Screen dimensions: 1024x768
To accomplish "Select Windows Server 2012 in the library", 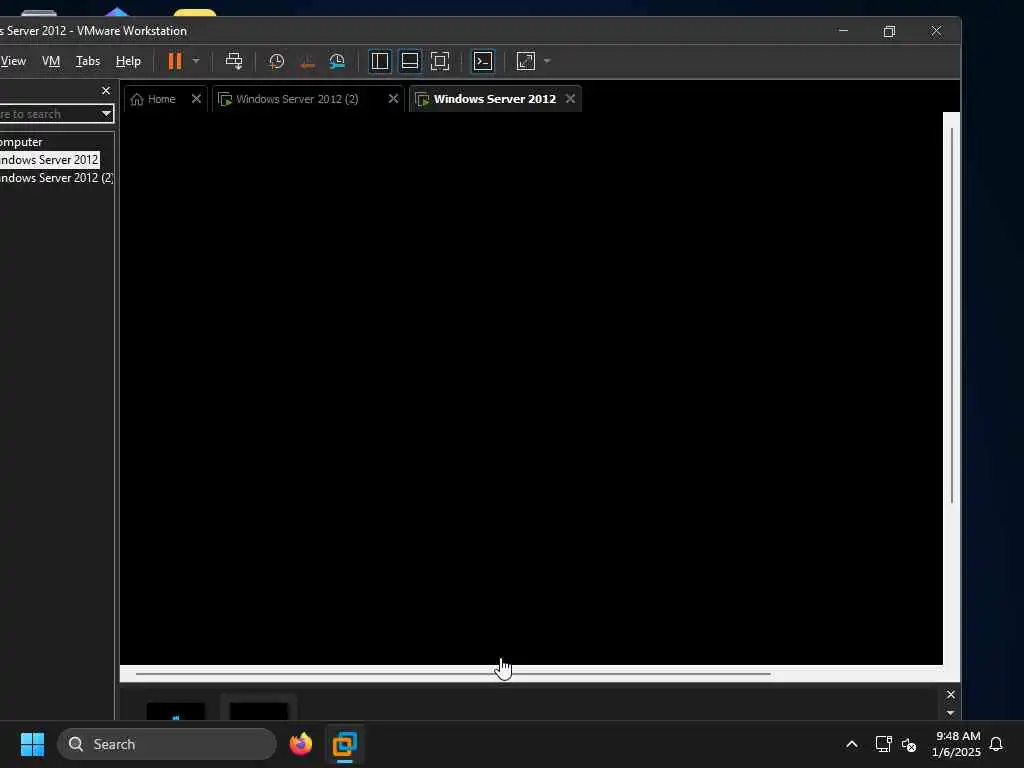I will (49, 159).
